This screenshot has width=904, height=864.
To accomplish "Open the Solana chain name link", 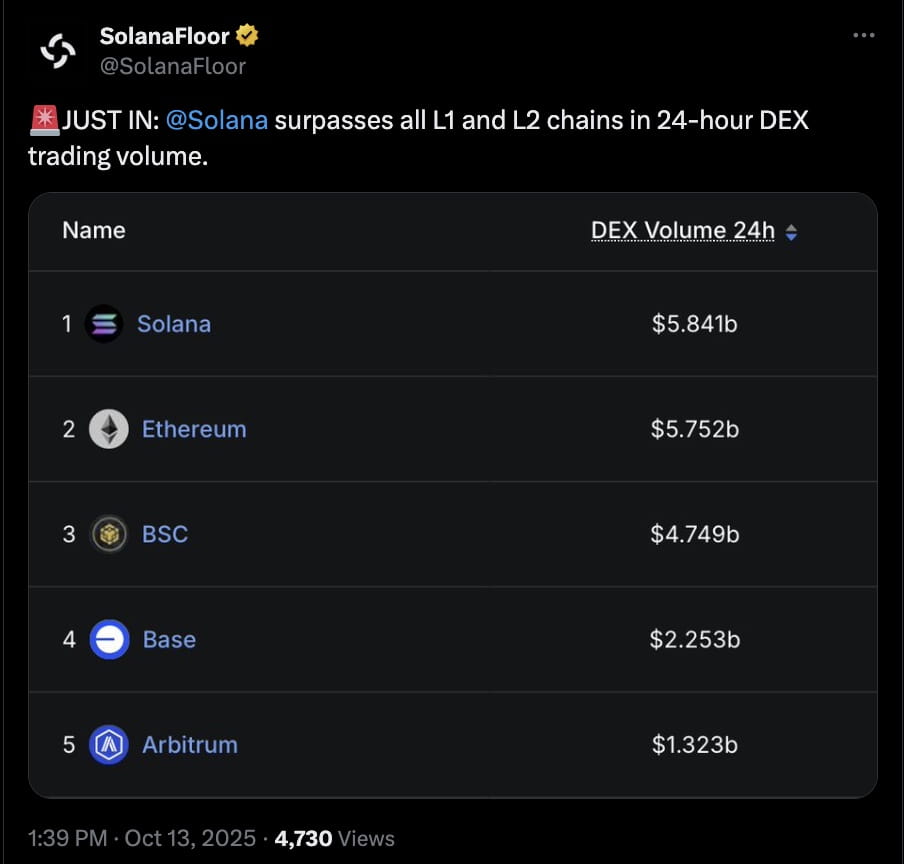I will pos(174,324).
